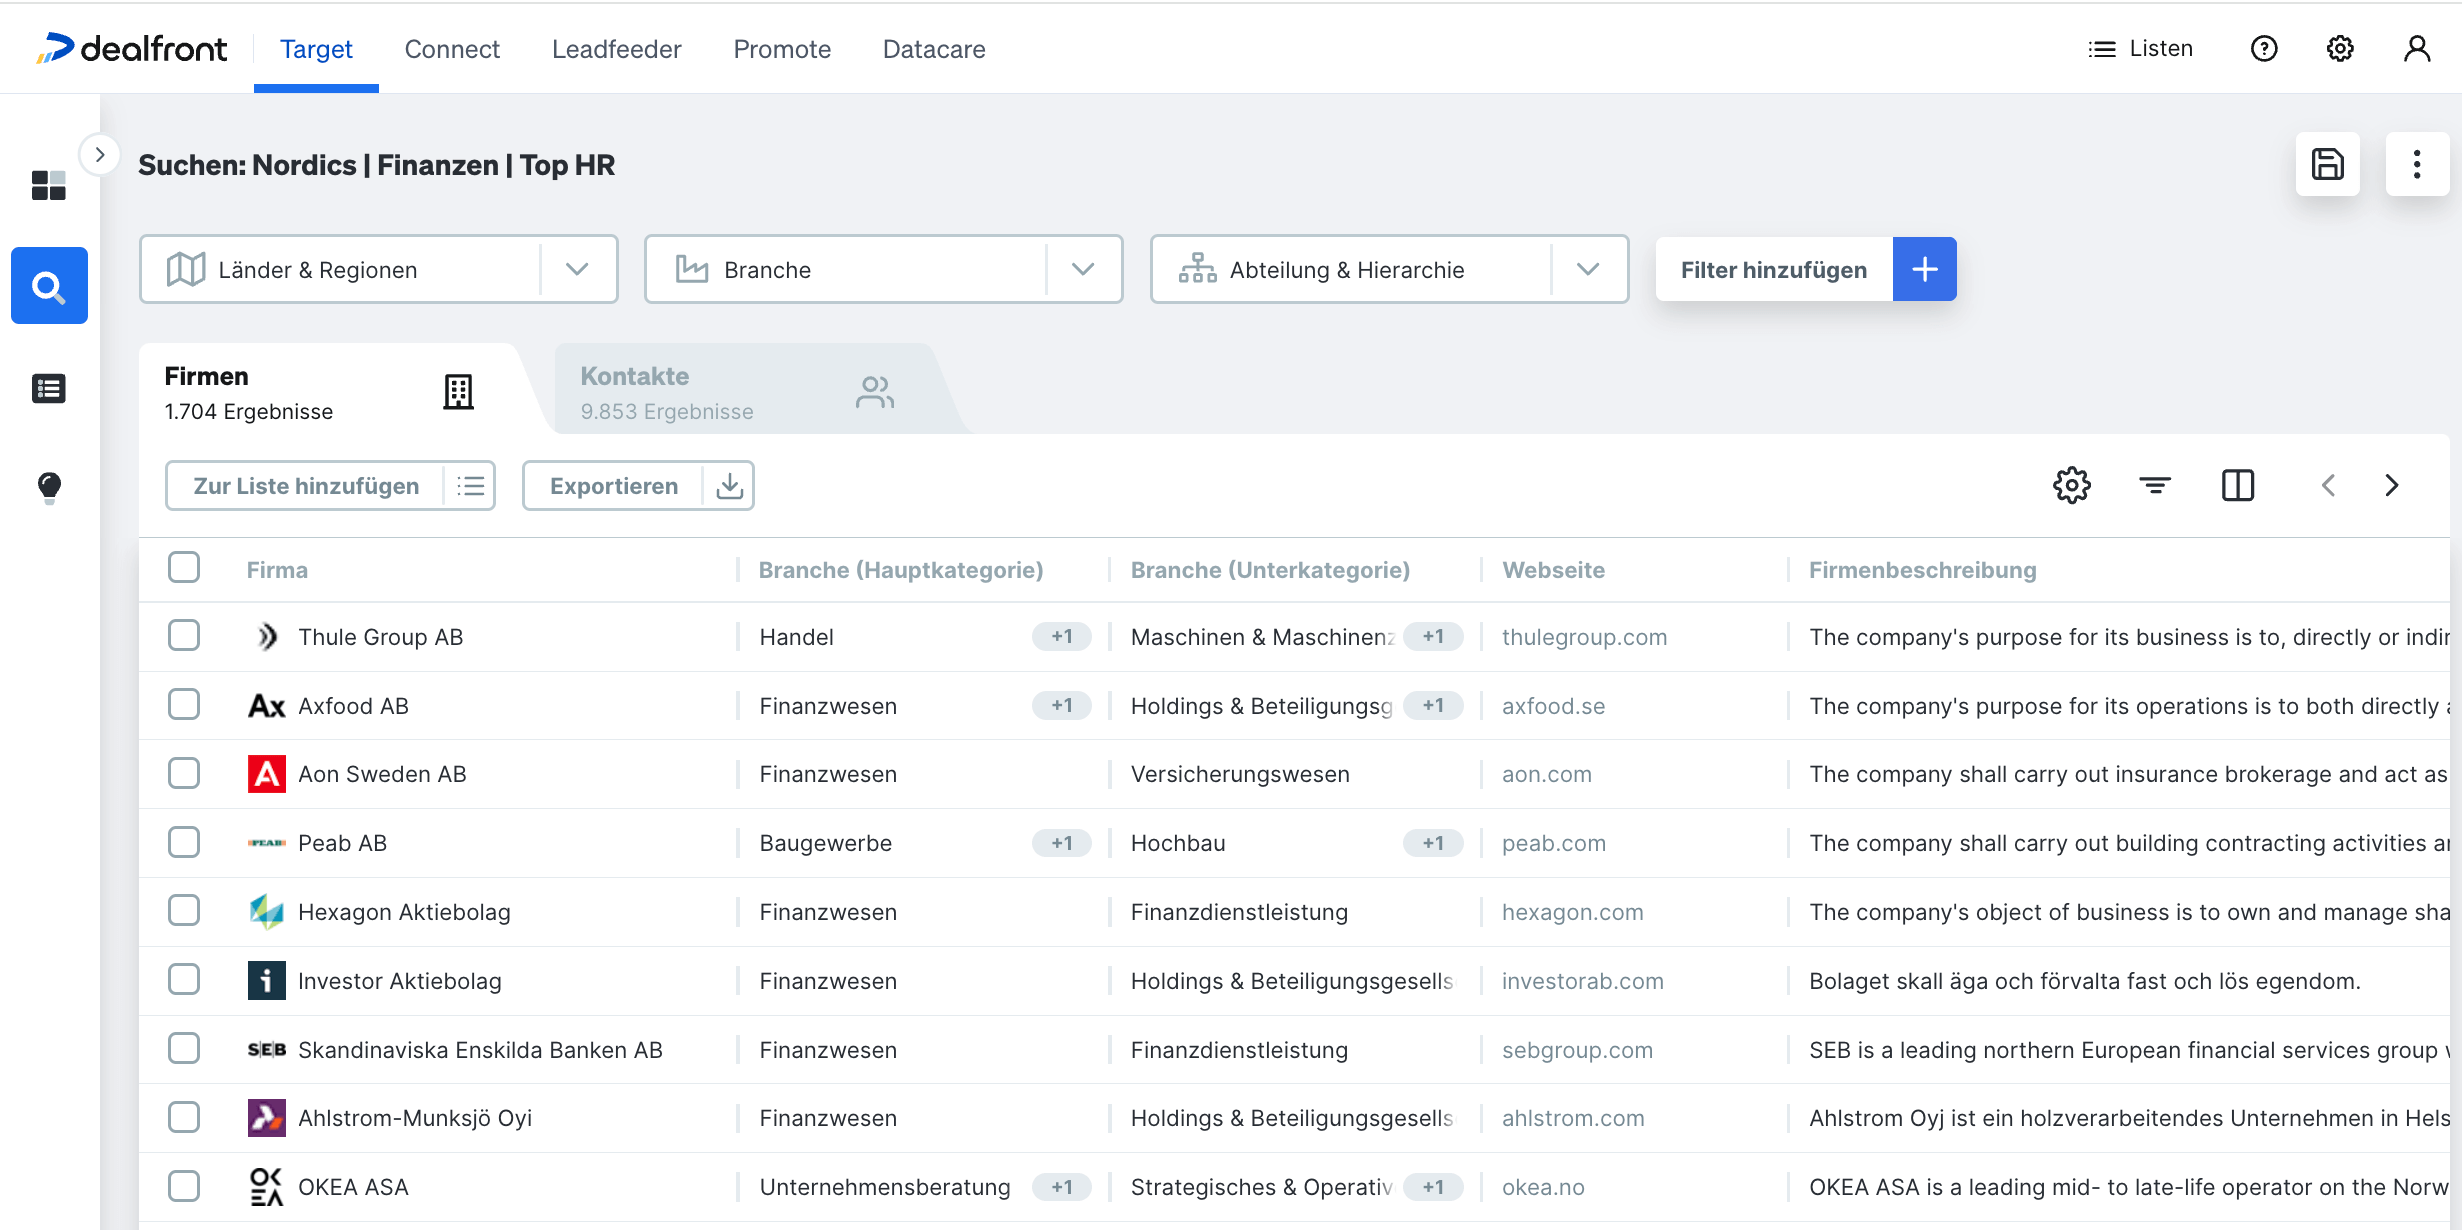
Task: Click the lightbulb insights icon in sidebar
Action: 49,487
